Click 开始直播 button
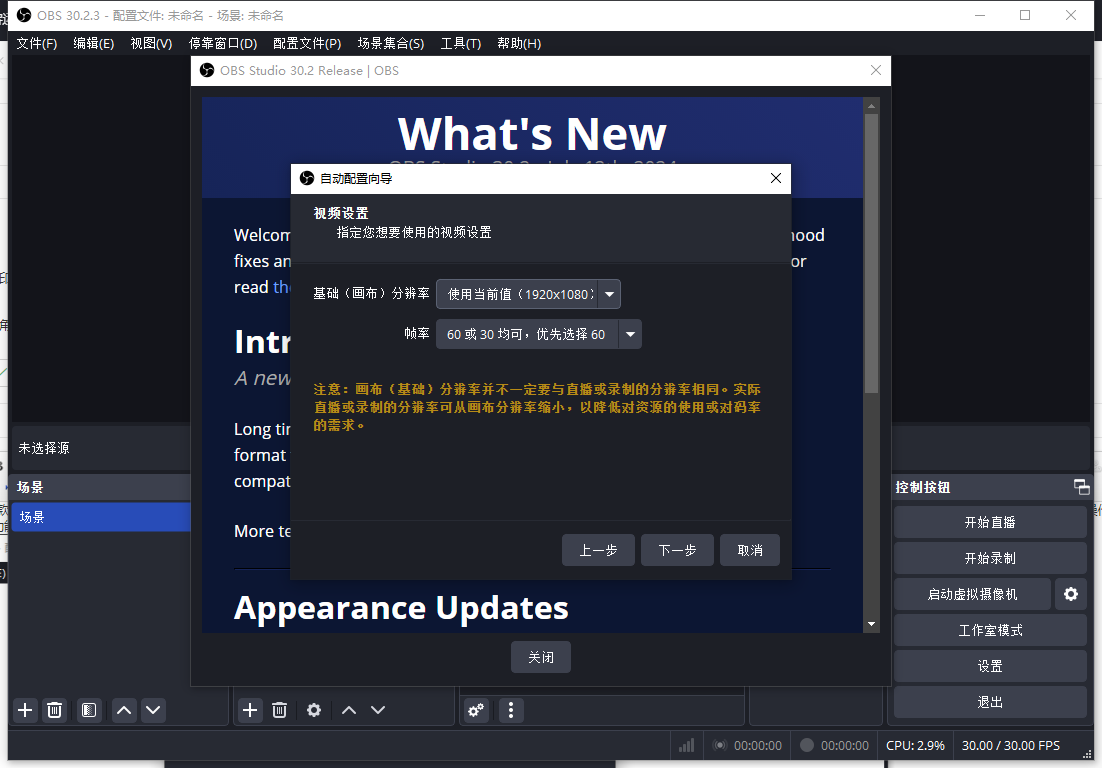Viewport: 1102px width, 768px height. [x=990, y=522]
